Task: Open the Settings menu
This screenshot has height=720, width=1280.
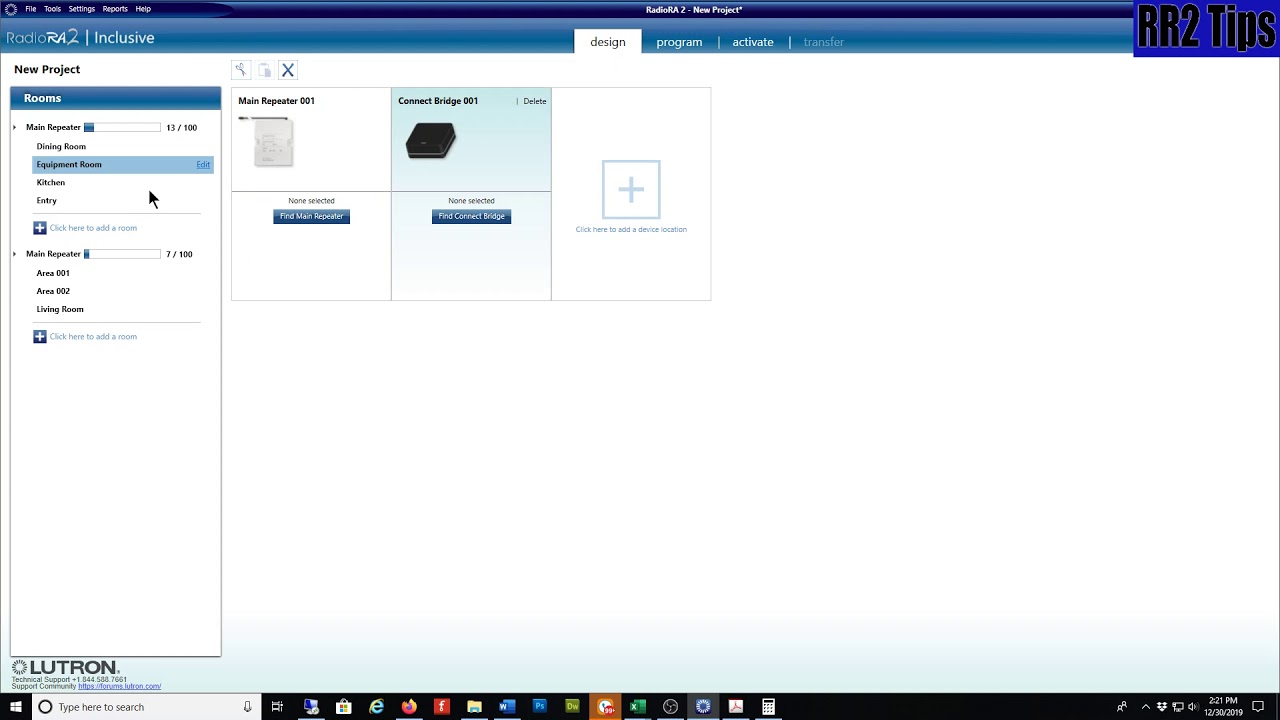Action: (x=82, y=9)
